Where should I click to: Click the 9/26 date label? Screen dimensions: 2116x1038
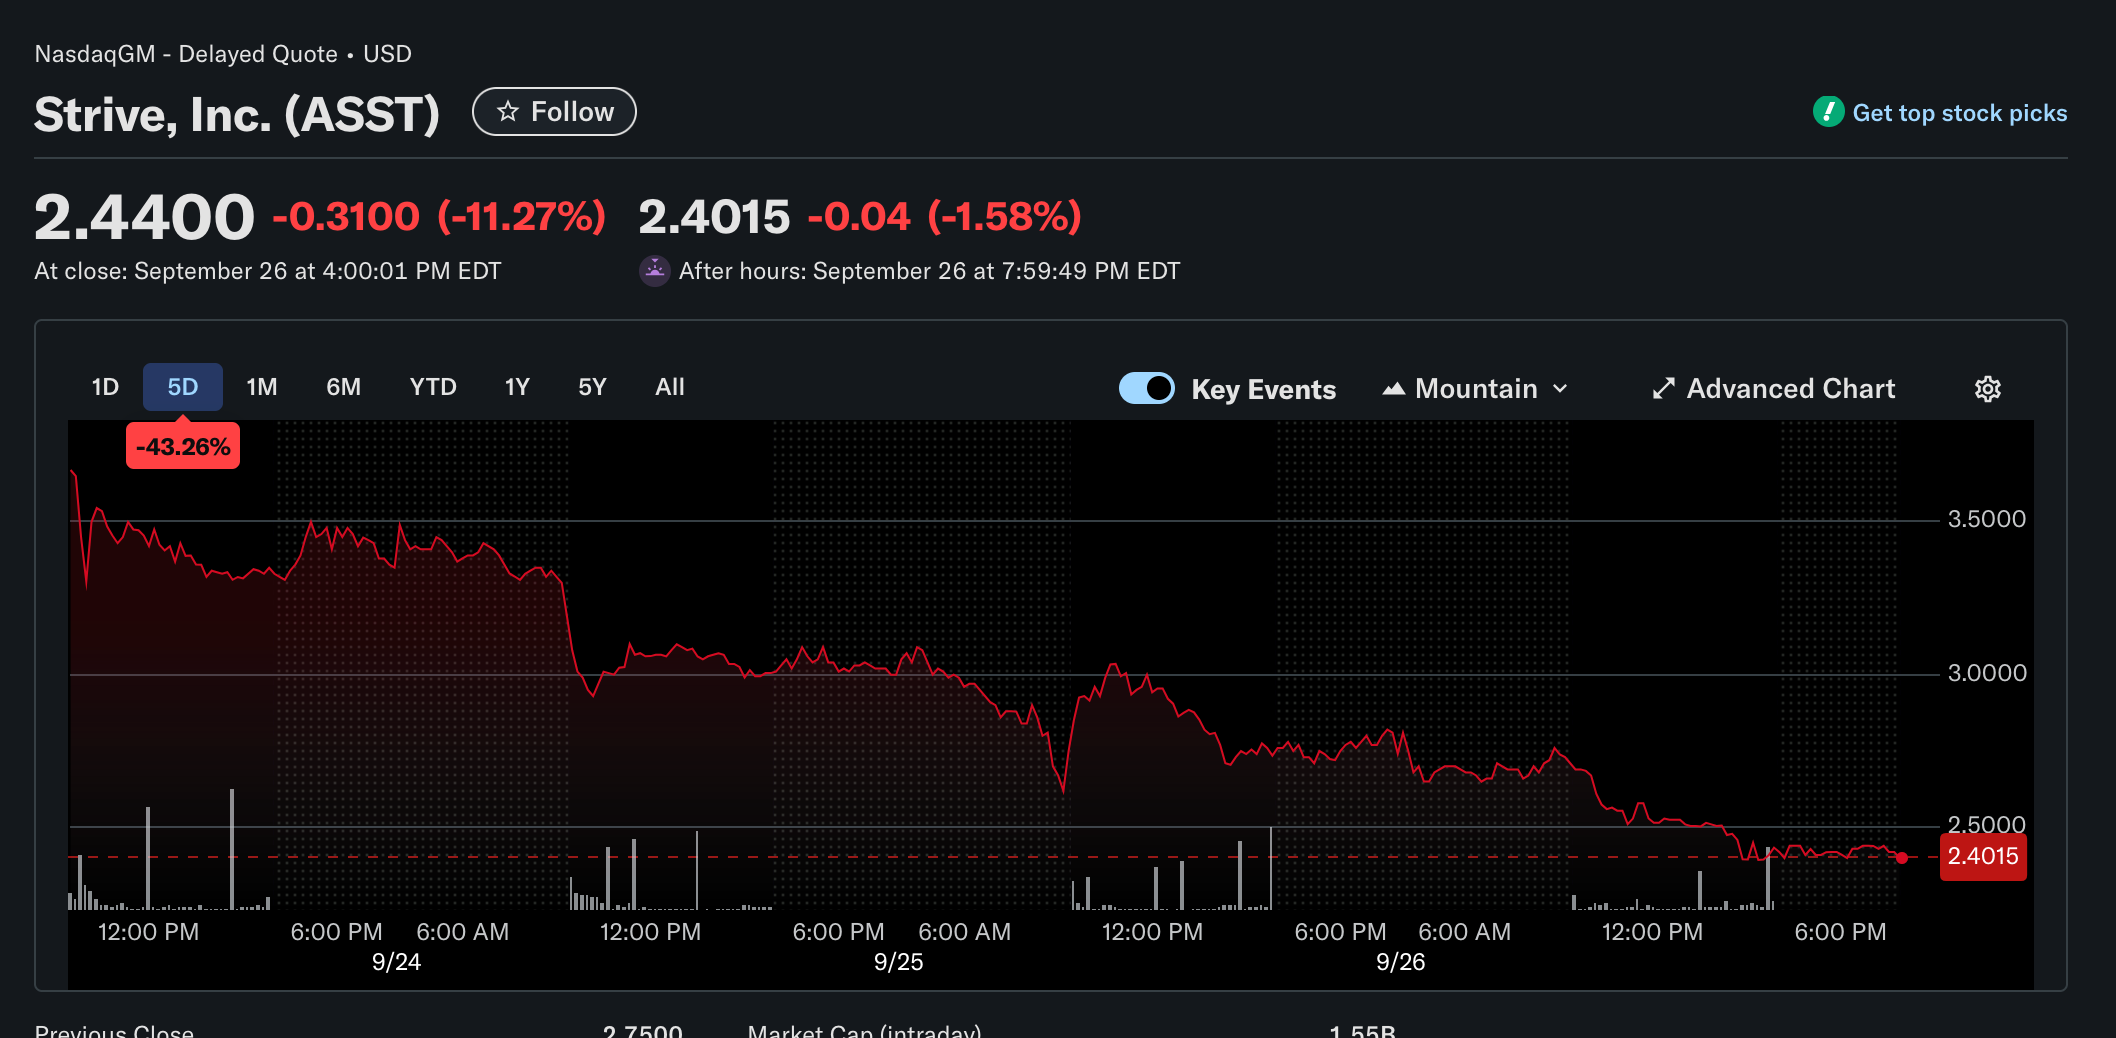(1400, 962)
